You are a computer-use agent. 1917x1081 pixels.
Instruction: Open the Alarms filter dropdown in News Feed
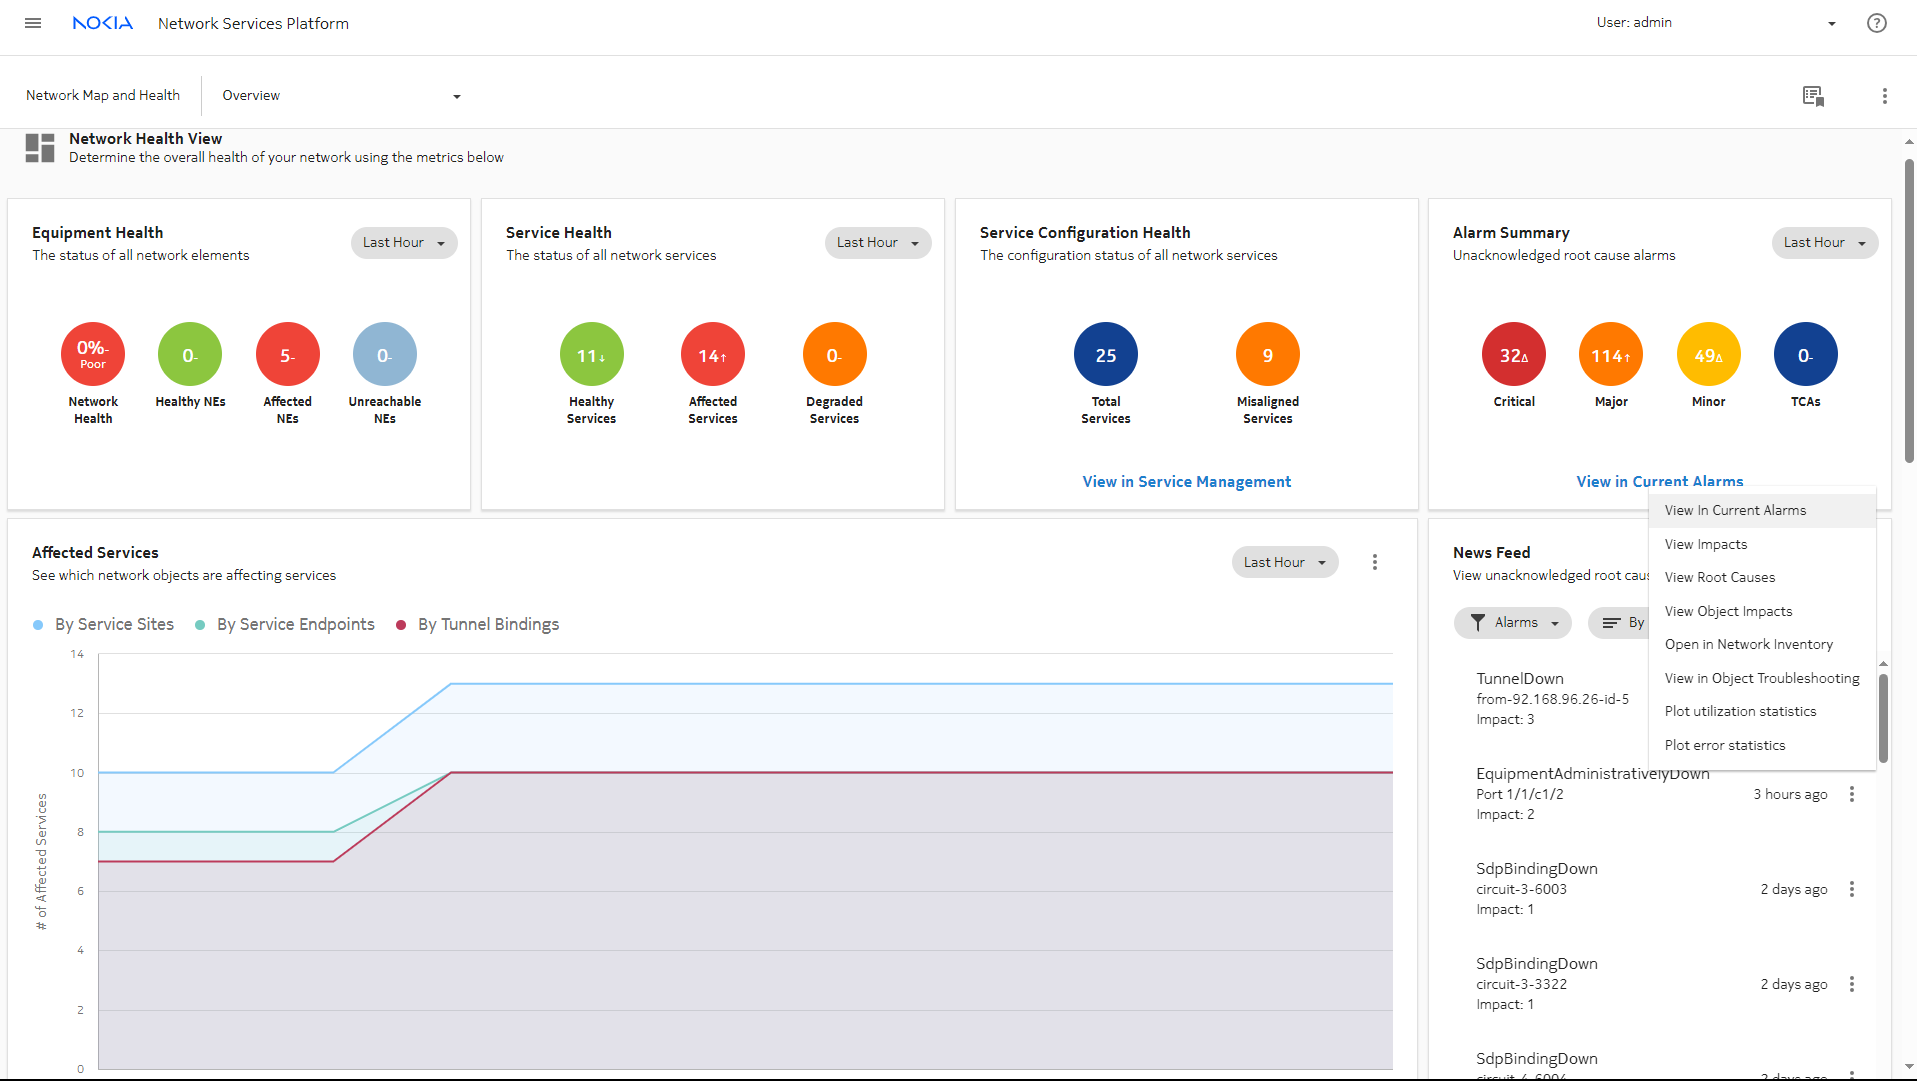coord(1512,623)
